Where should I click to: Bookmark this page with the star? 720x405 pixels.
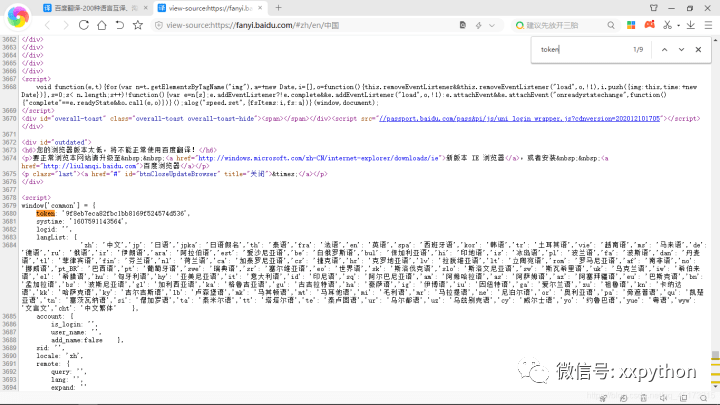click(138, 25)
